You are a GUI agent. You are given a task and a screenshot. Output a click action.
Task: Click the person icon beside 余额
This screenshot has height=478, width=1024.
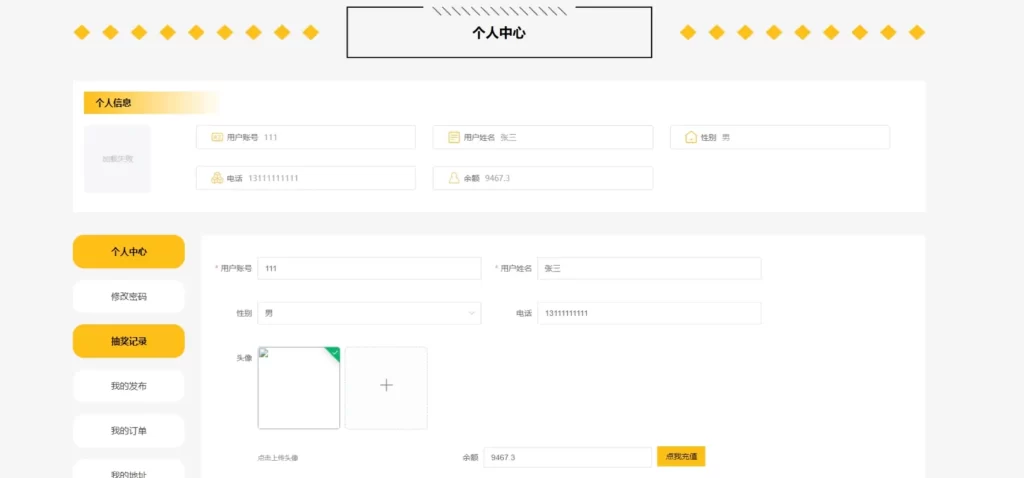coord(454,178)
